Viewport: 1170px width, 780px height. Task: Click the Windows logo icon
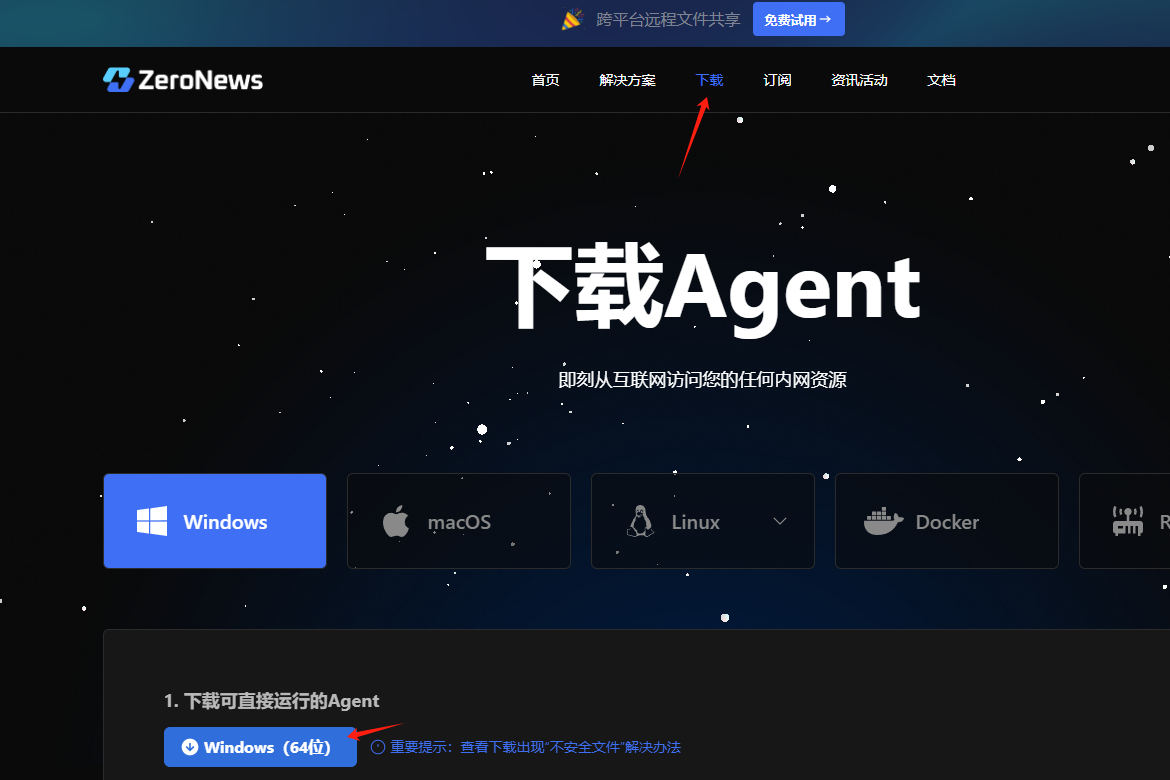[152, 521]
